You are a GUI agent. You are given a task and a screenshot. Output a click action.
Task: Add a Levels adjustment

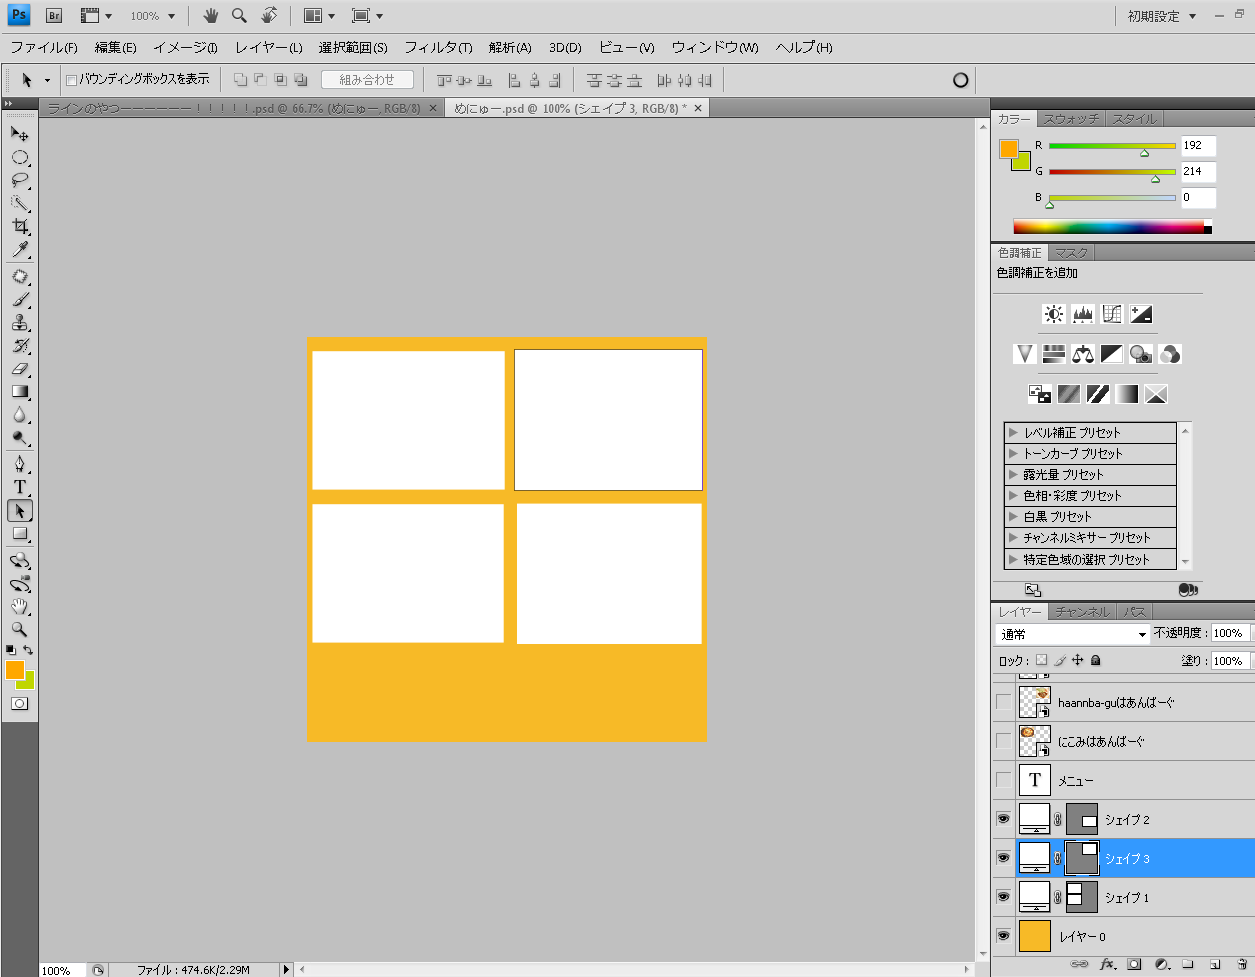1083,314
